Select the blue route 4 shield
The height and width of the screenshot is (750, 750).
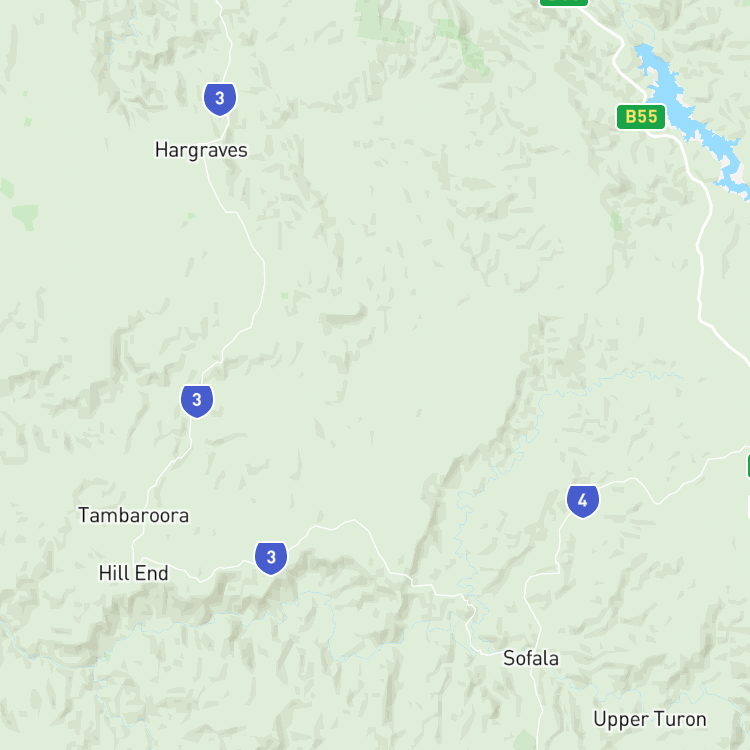pos(583,501)
